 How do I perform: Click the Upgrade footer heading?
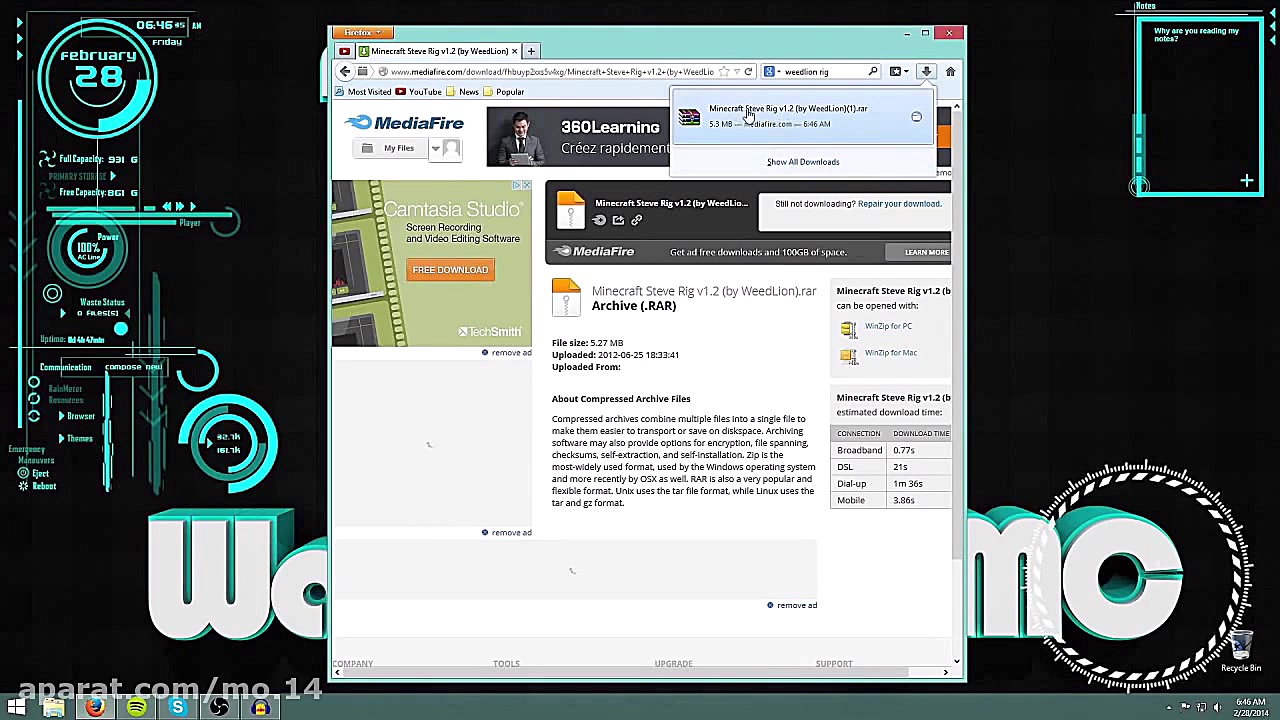[673, 664]
